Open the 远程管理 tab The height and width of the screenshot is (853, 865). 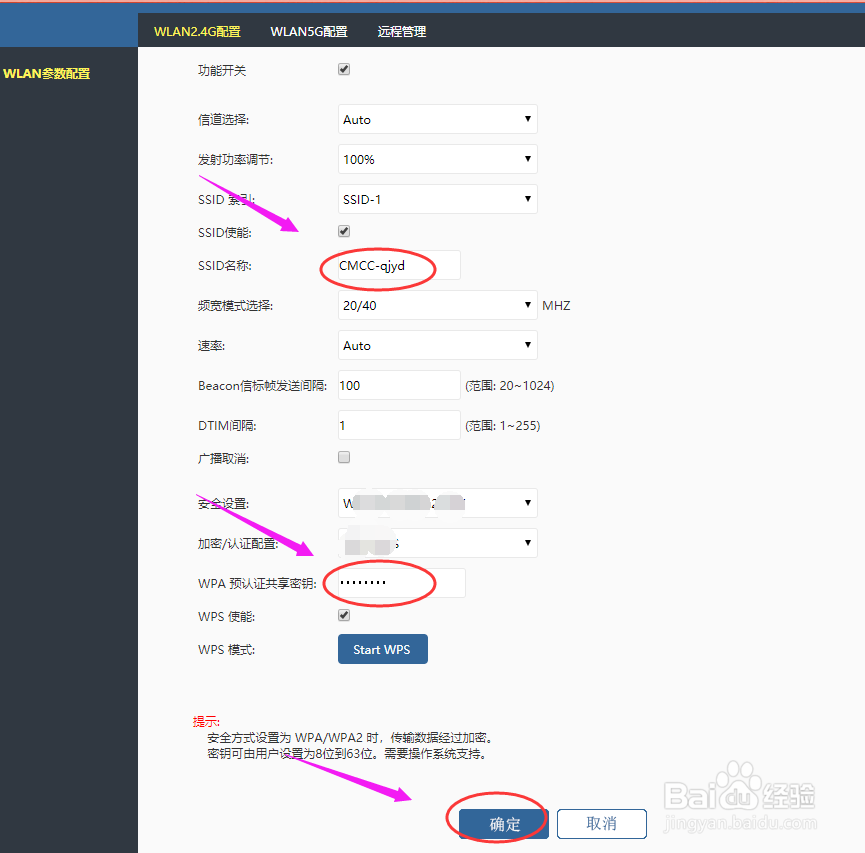(x=401, y=31)
